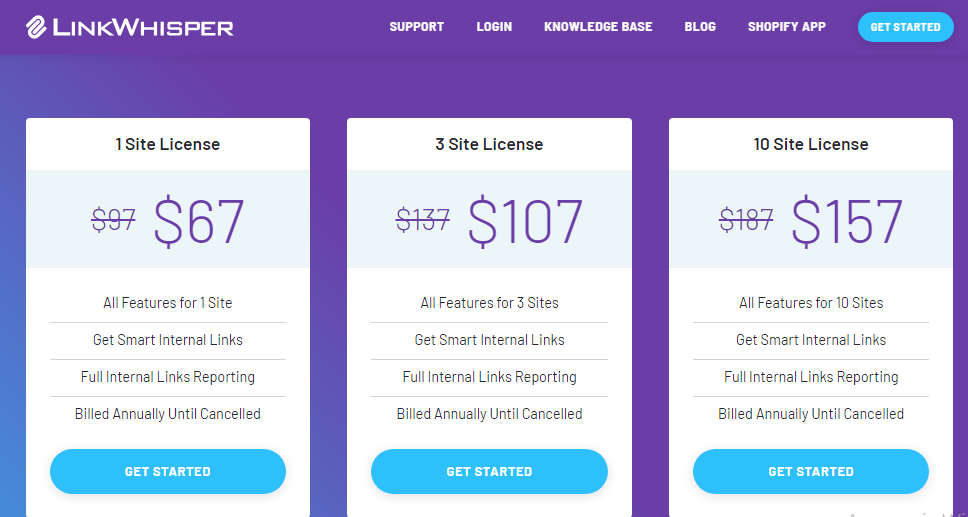Open the Knowledge Base menu item
The width and height of the screenshot is (968, 517).
(598, 27)
